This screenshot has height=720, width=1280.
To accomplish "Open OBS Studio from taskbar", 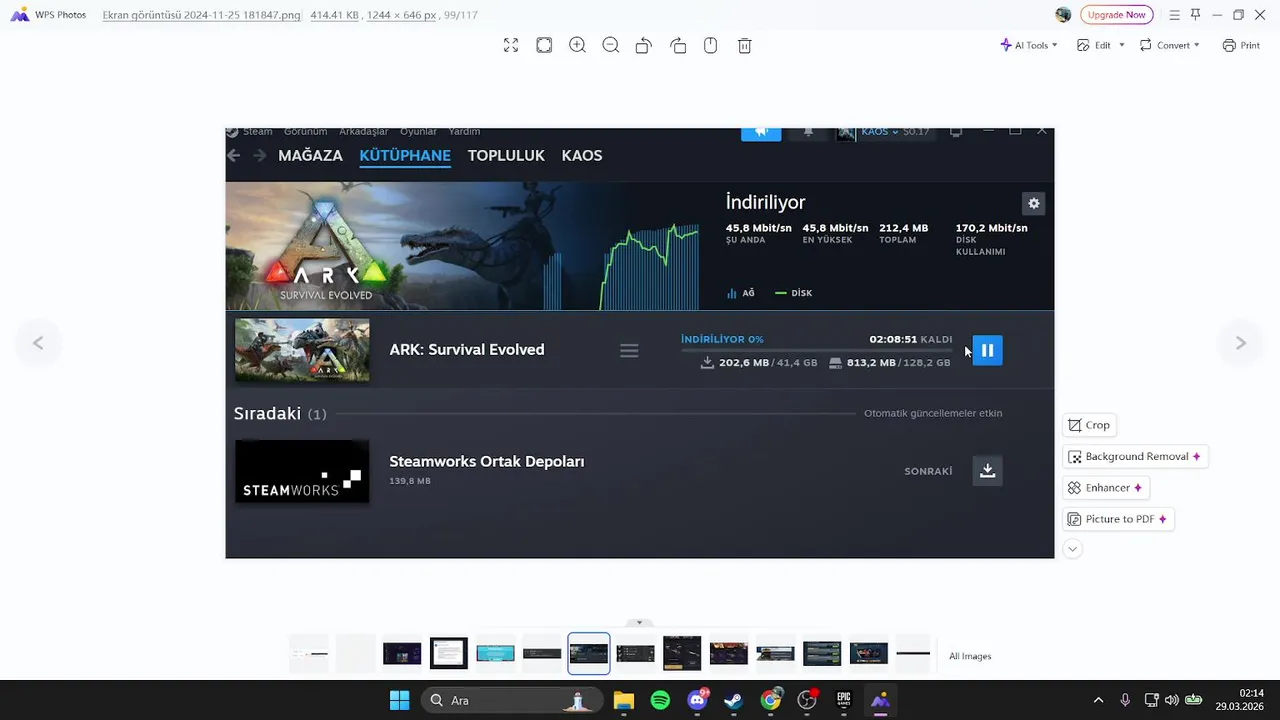I will [x=807, y=700].
